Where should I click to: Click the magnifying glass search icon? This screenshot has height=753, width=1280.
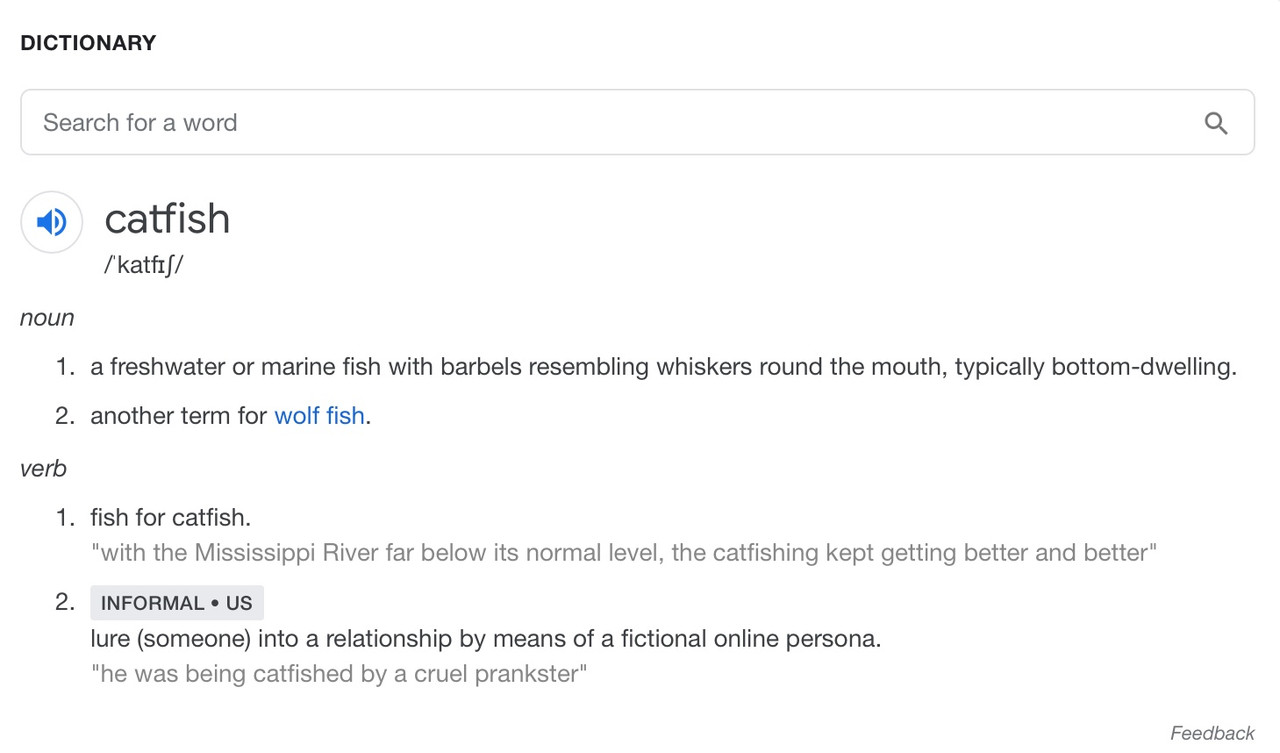(x=1215, y=123)
